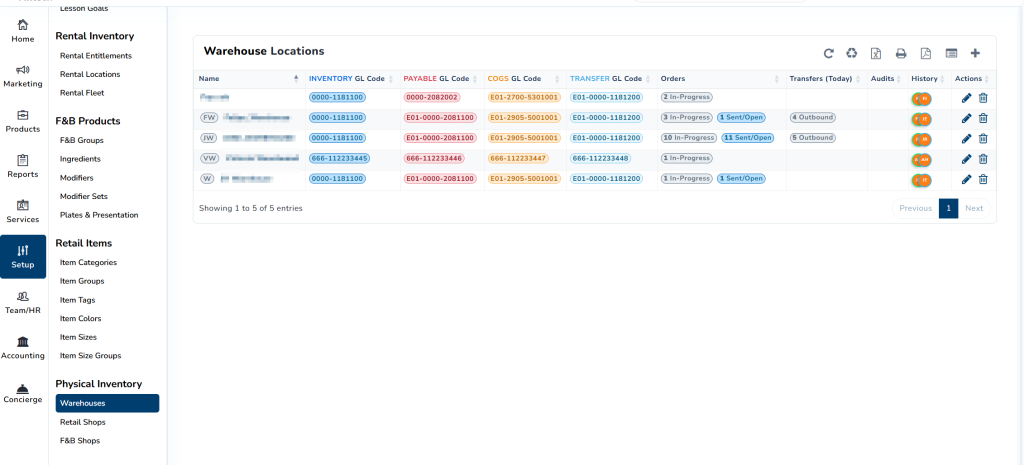
Task: Sort by INVENTORY GL Code column
Action: tap(346, 78)
